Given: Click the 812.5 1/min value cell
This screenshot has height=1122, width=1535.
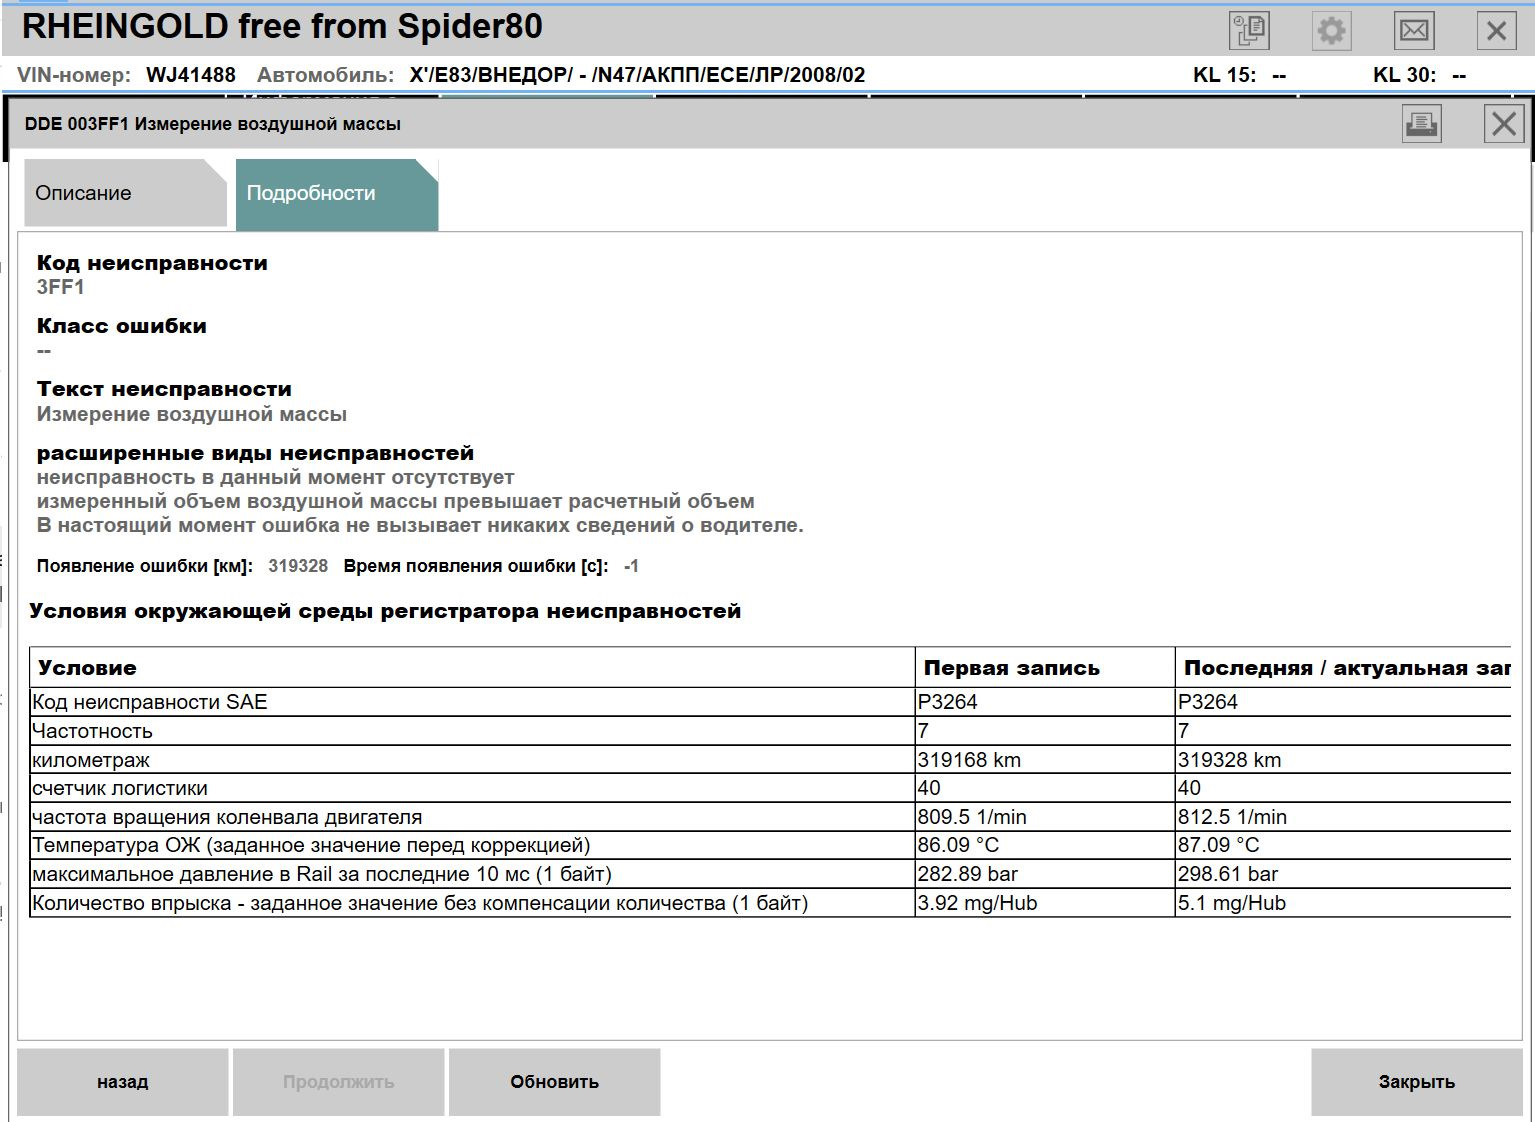Looking at the screenshot, I should click(1343, 817).
